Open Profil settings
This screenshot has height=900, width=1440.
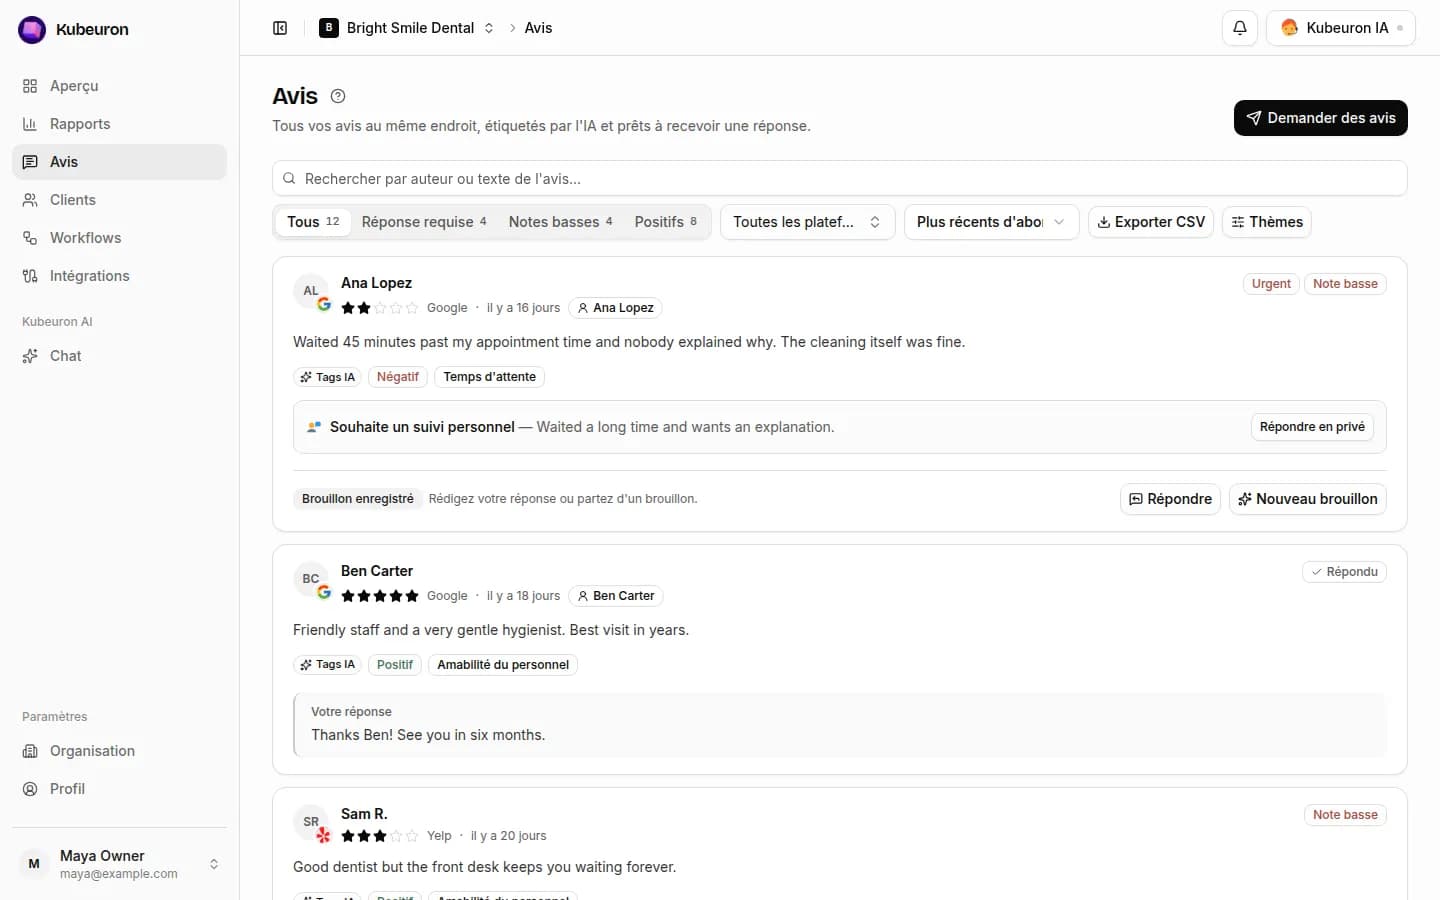[x=119, y=789]
